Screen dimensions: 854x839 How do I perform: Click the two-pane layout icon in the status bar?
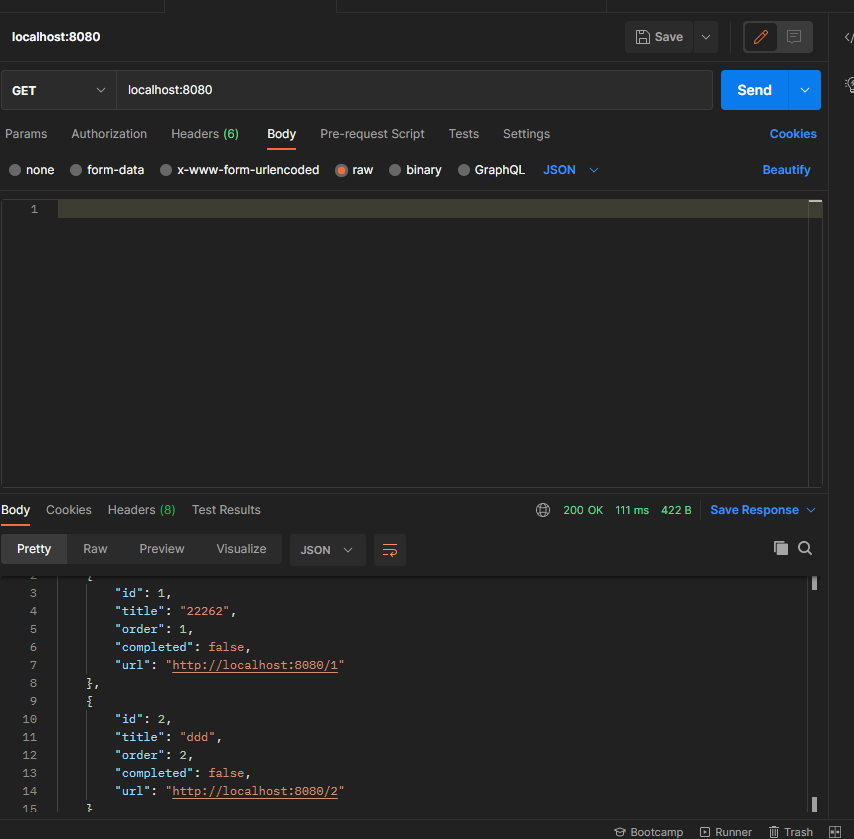(835, 832)
